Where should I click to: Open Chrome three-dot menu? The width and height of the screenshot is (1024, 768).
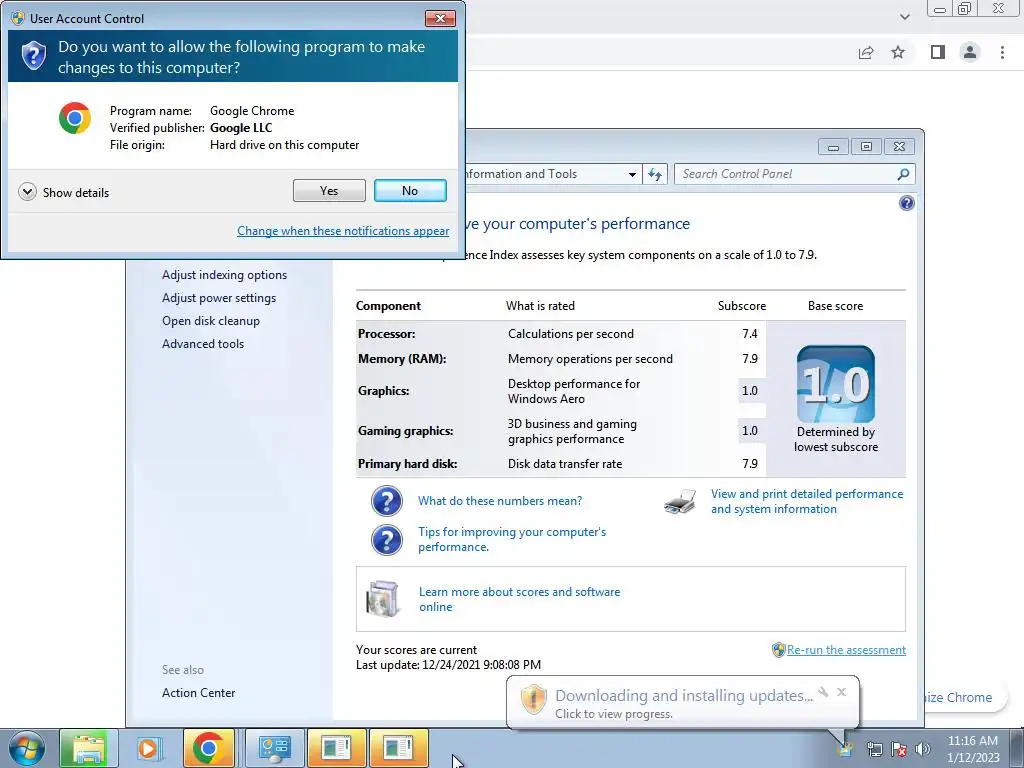[x=1002, y=52]
